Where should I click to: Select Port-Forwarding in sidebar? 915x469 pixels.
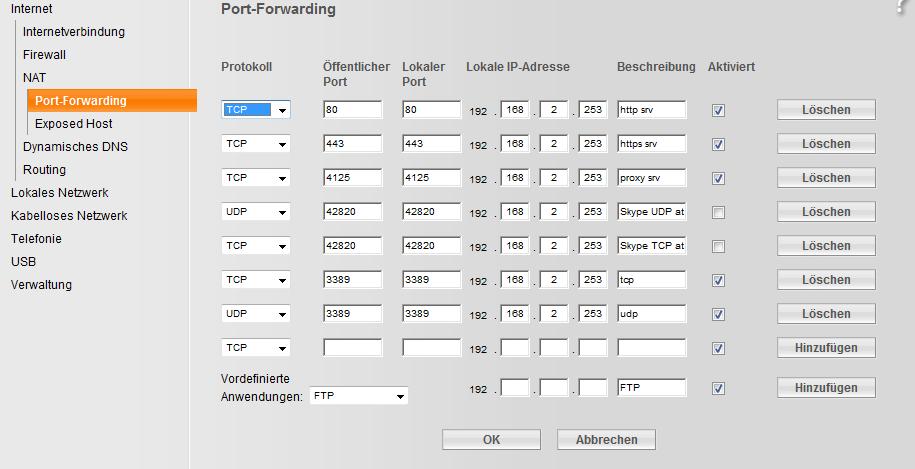tap(112, 100)
